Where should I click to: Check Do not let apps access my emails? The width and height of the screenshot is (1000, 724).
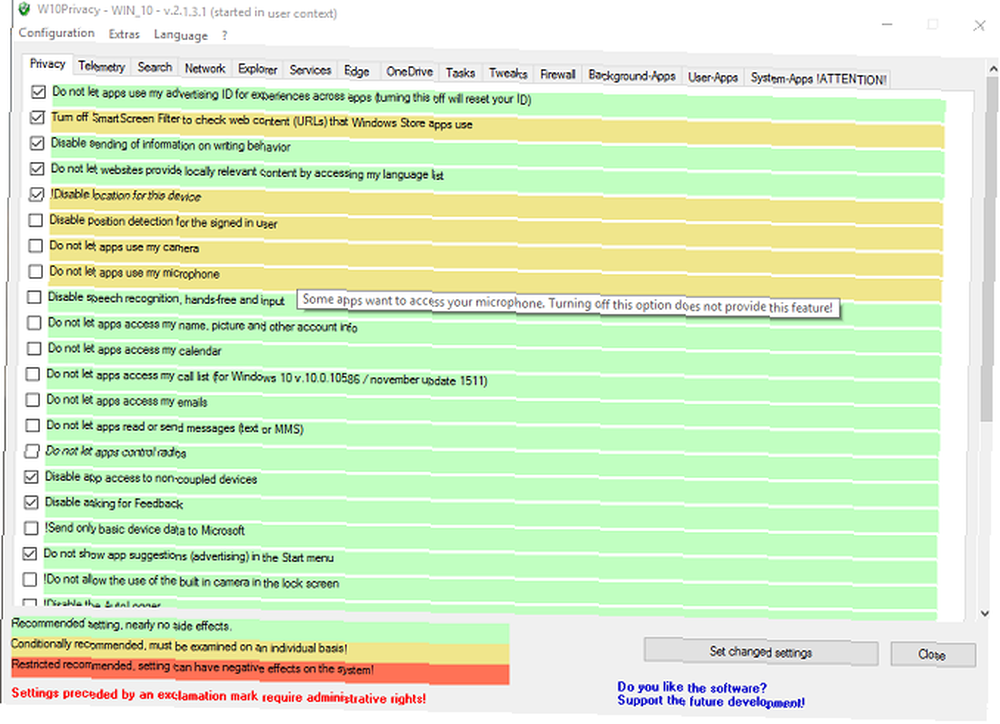click(x=33, y=399)
